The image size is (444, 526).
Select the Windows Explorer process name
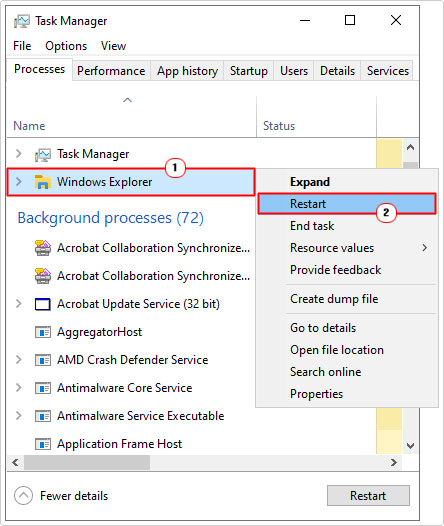click(x=104, y=182)
